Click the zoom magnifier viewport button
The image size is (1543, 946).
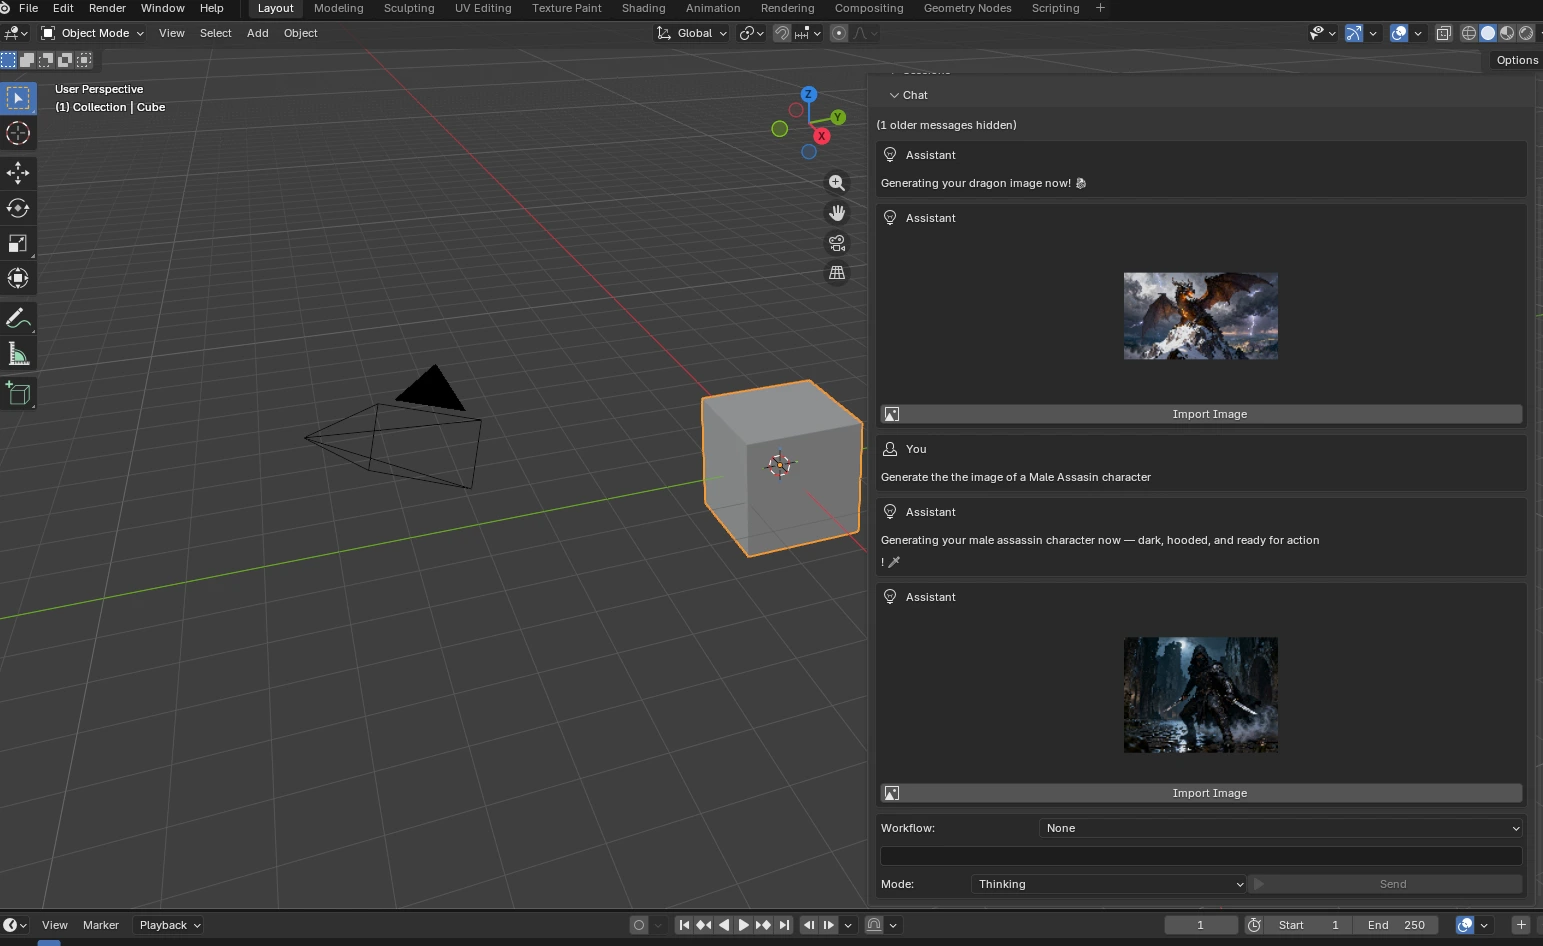(837, 183)
